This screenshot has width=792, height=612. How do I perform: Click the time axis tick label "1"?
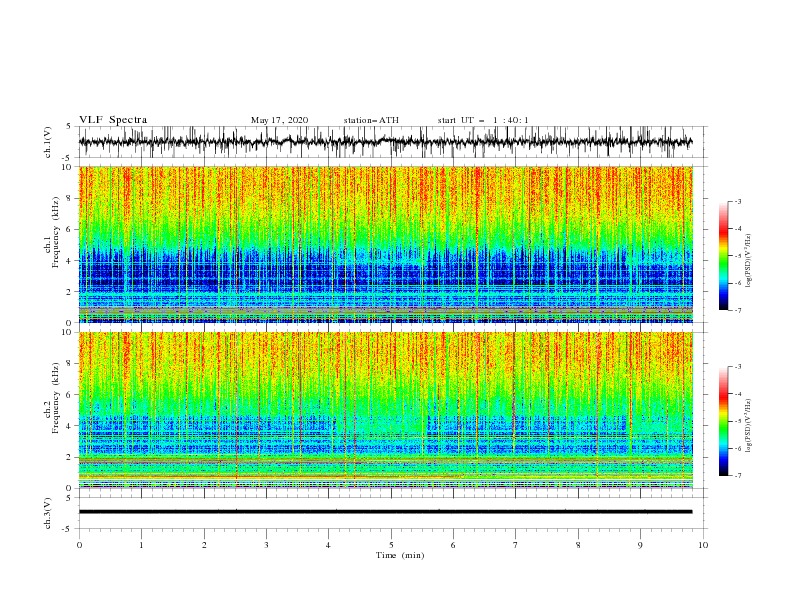(x=141, y=545)
